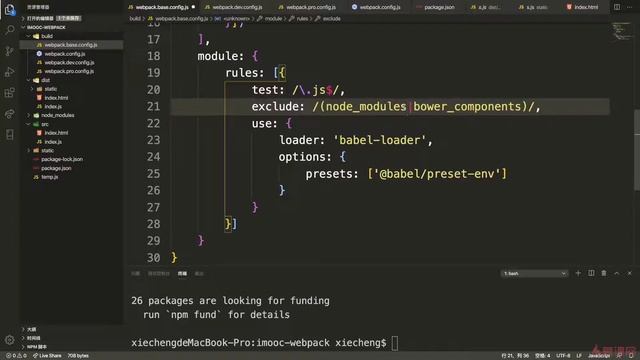Expand the outline section in sidebar
Image resolution: width=640 pixels, height=360 pixels.
(x=31, y=329)
